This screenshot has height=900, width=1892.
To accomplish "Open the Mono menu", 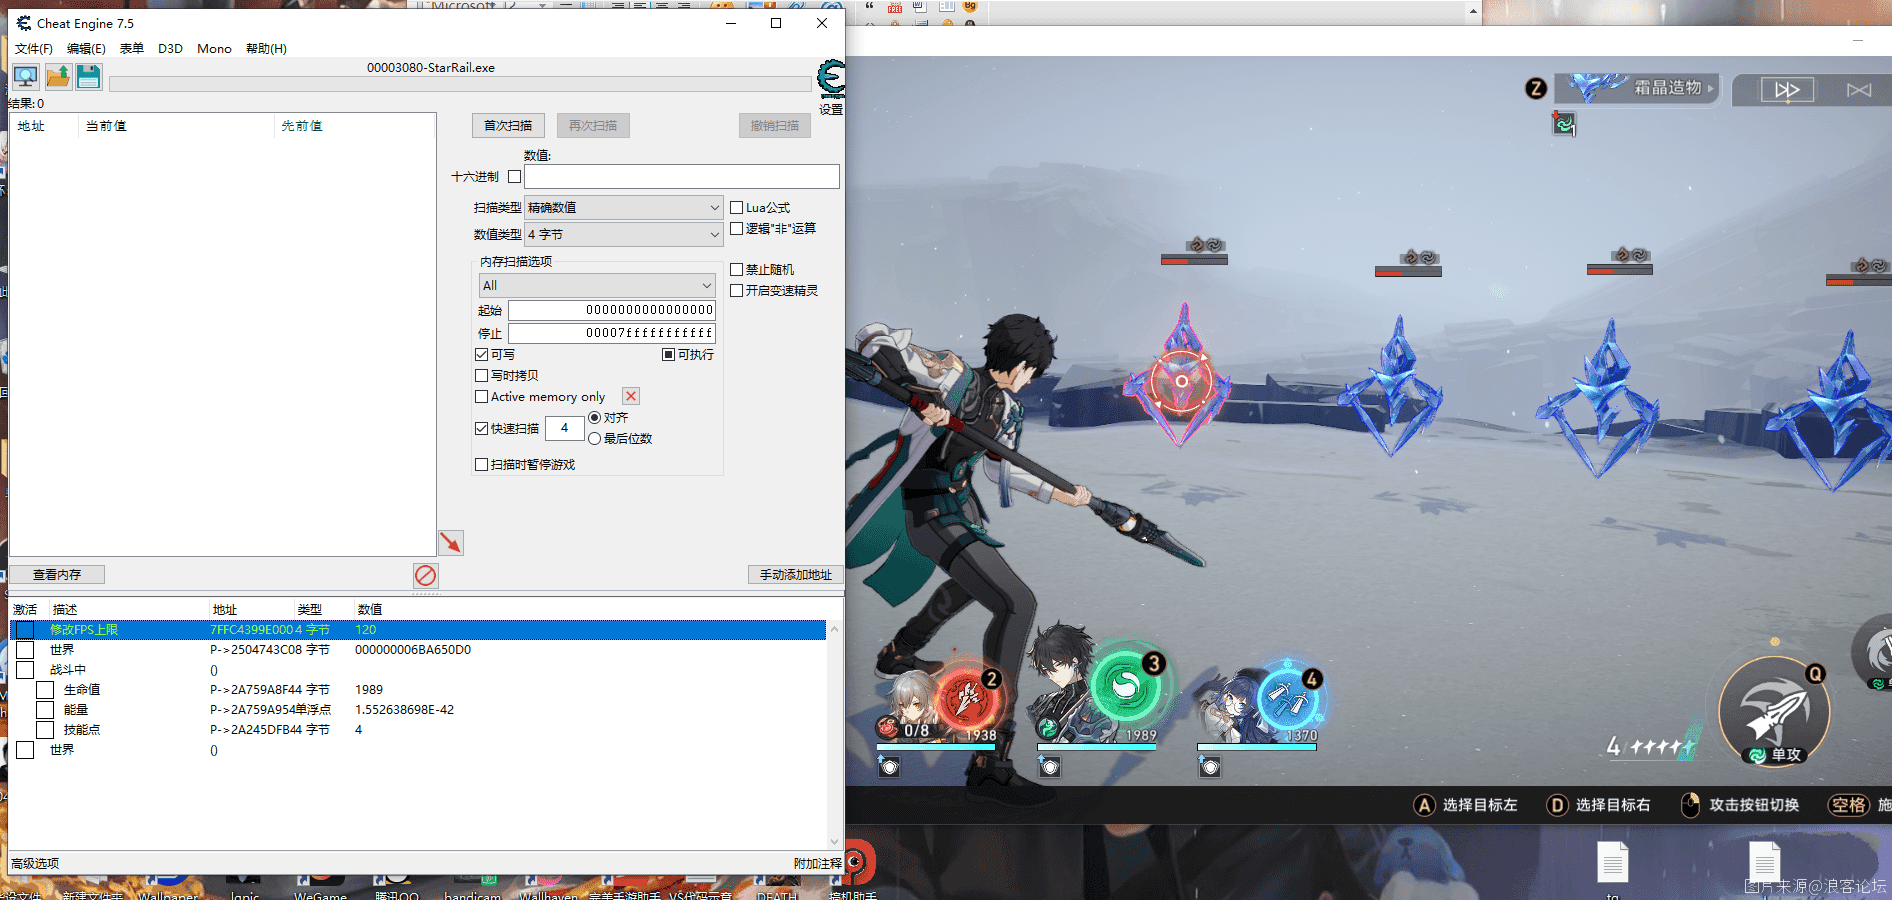I will [214, 49].
